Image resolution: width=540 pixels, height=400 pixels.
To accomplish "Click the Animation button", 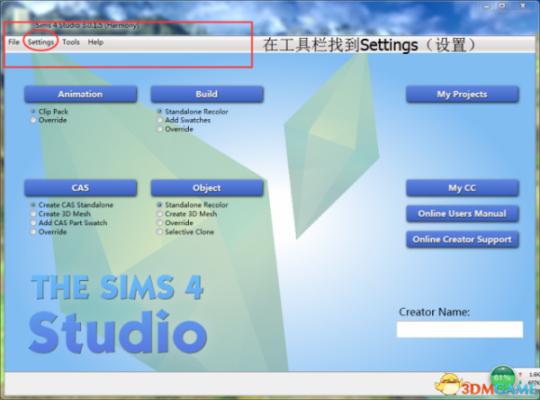I will [x=81, y=94].
